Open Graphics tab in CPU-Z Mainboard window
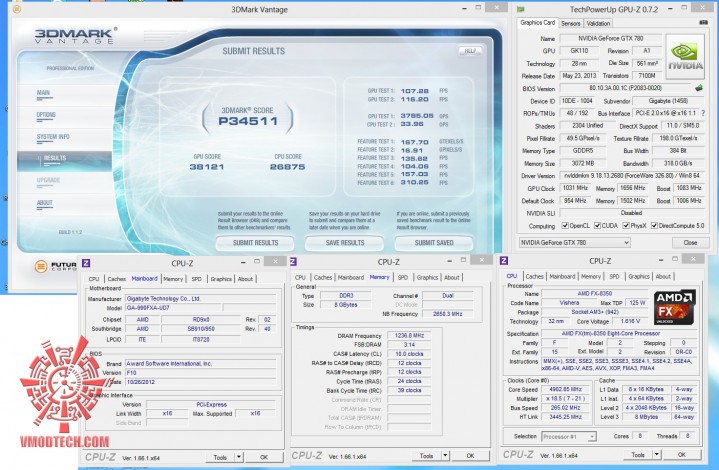 pyautogui.click(x=221, y=279)
